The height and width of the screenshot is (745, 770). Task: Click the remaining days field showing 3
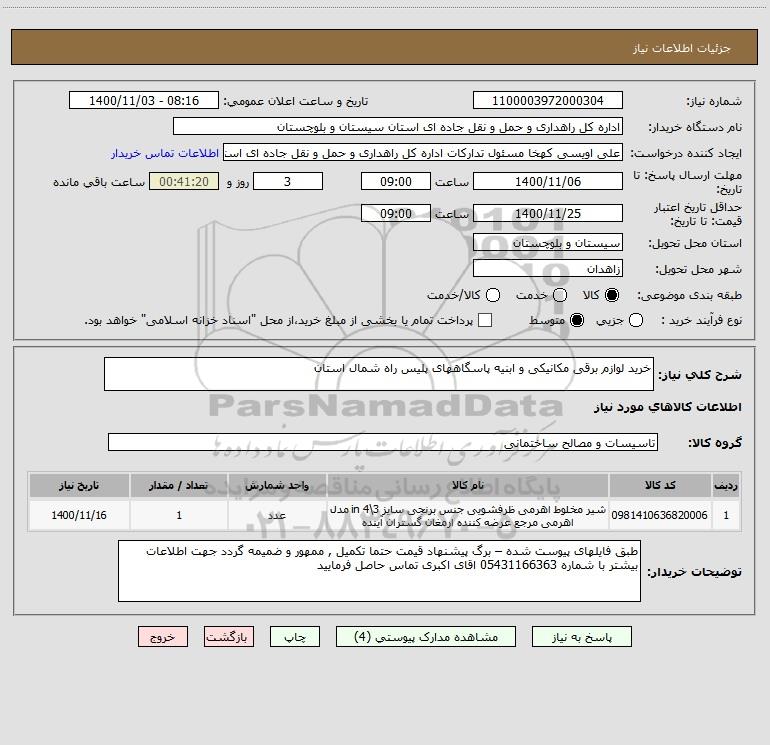288,182
